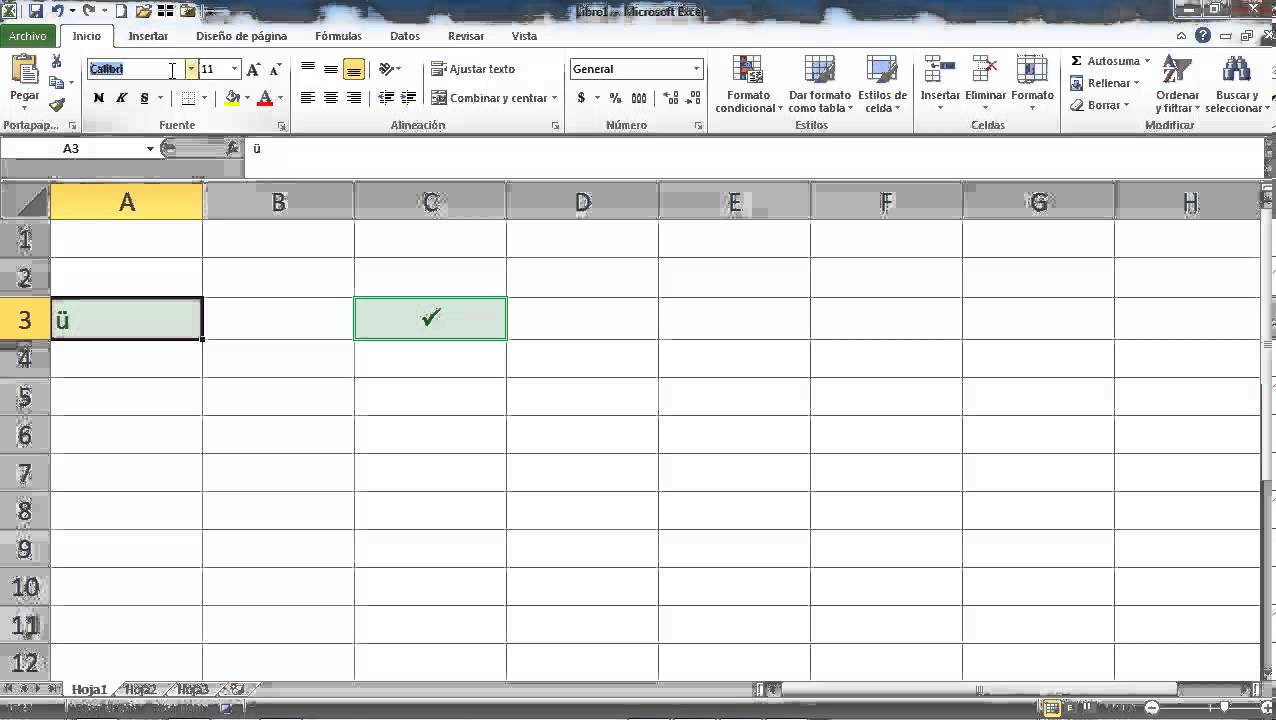
Task: Expand the Autosuma dropdown arrow
Action: 1147,61
